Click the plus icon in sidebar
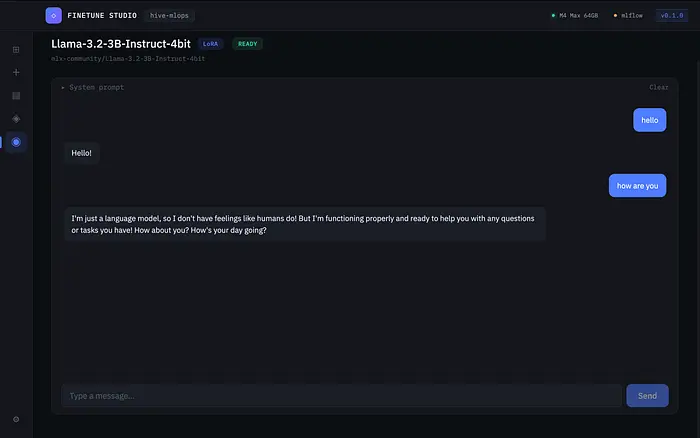The width and height of the screenshot is (700, 438). click(x=16, y=72)
